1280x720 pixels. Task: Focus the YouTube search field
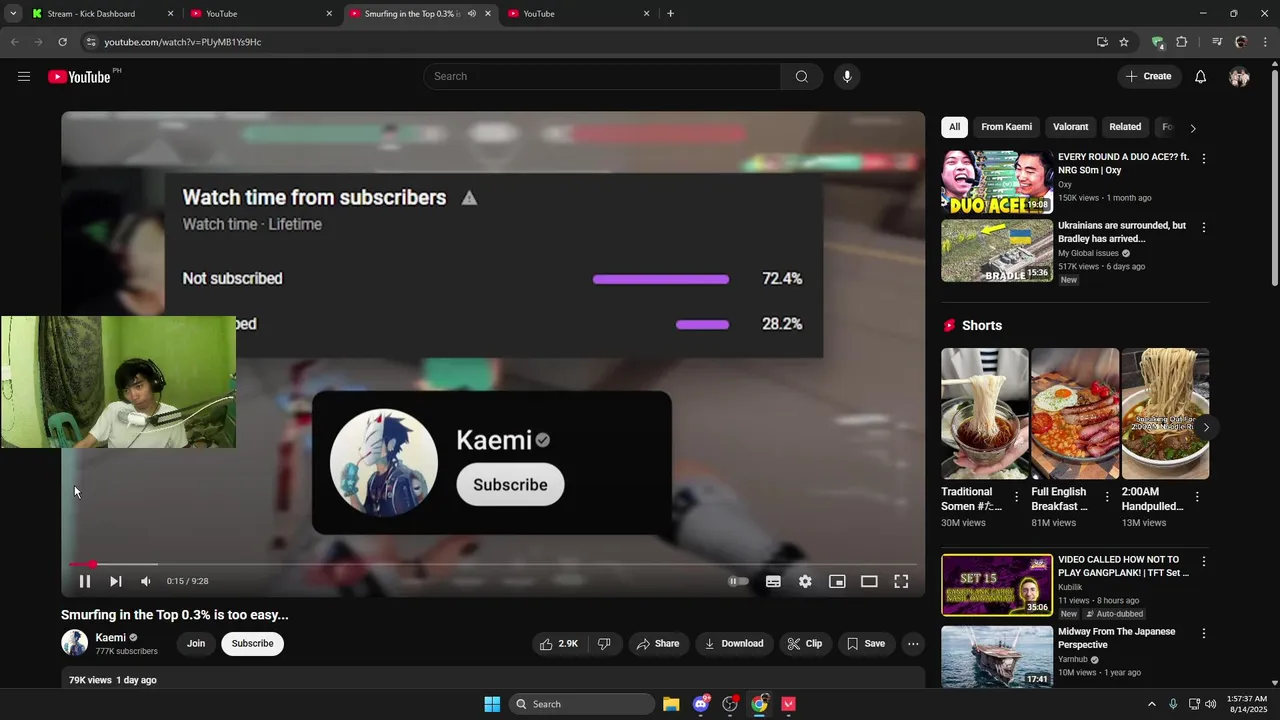(603, 77)
